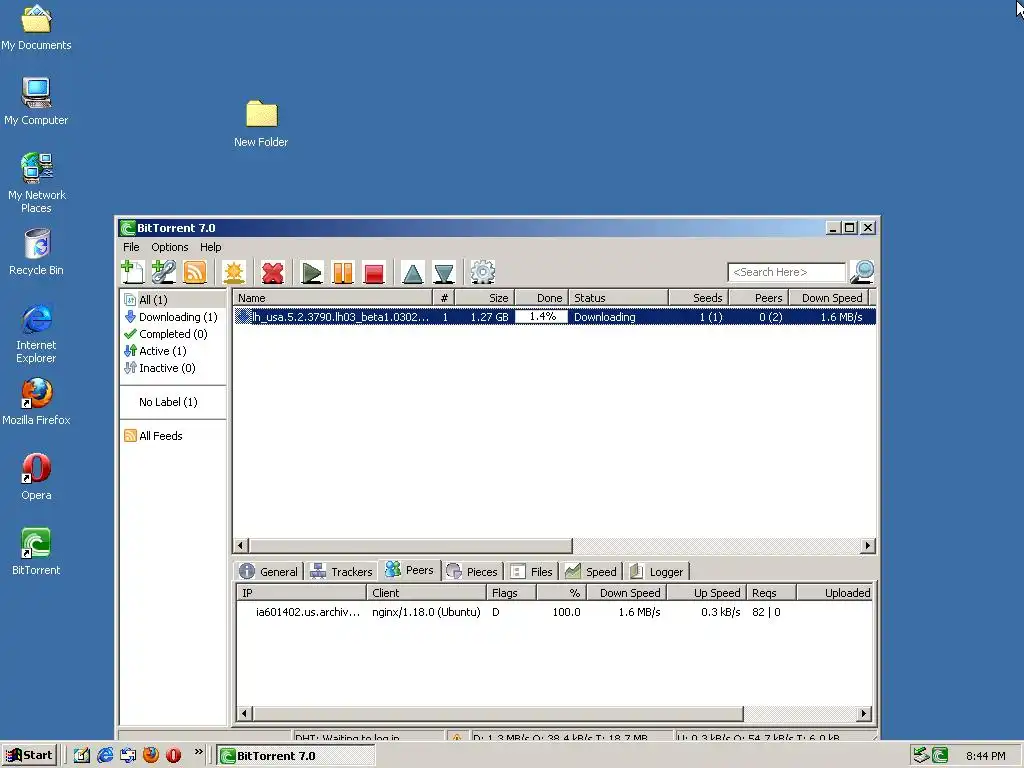Screen dimensions: 1024x768
Task: Select peer ia601402.us.archiv... row
Action: (554, 612)
